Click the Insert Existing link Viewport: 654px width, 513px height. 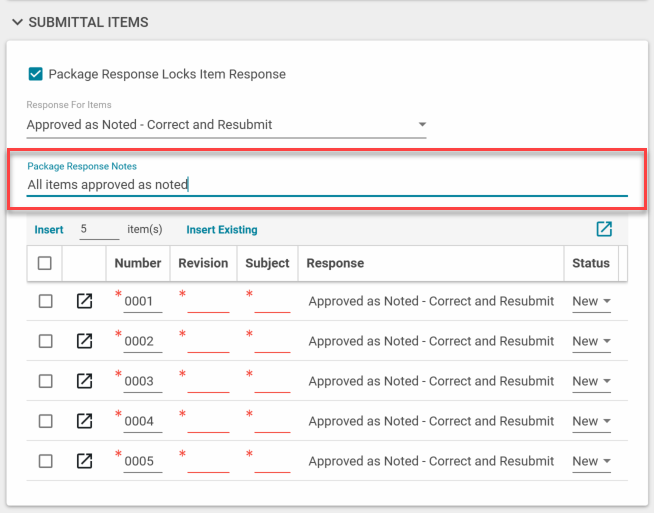click(222, 230)
